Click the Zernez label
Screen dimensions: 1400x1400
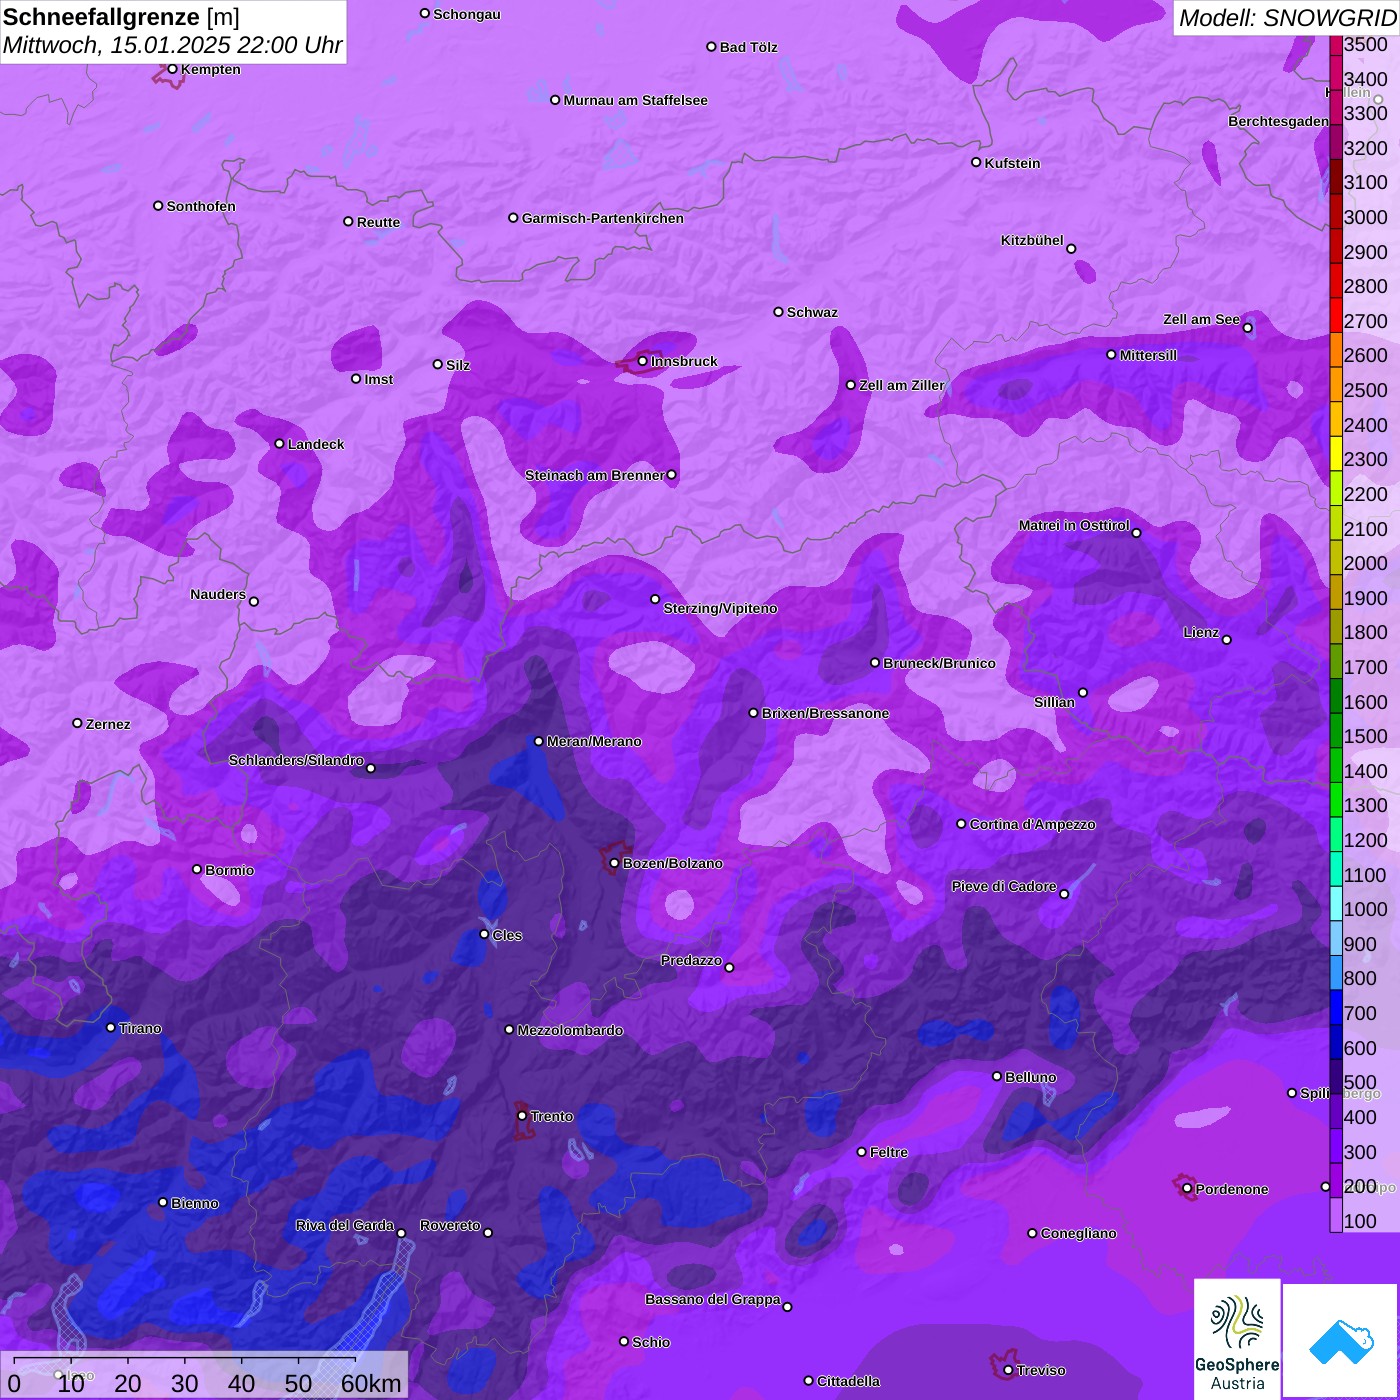point(108,724)
